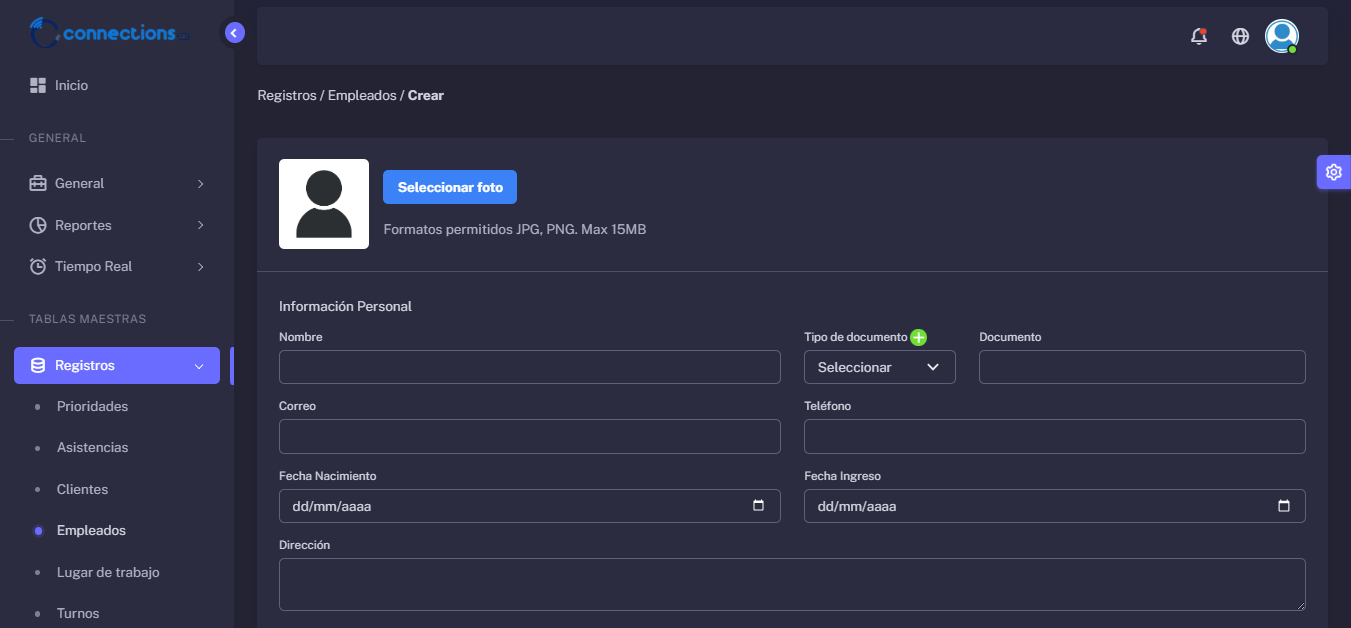1351x628 pixels.
Task: Open the Prioridades page
Action: pos(92,407)
